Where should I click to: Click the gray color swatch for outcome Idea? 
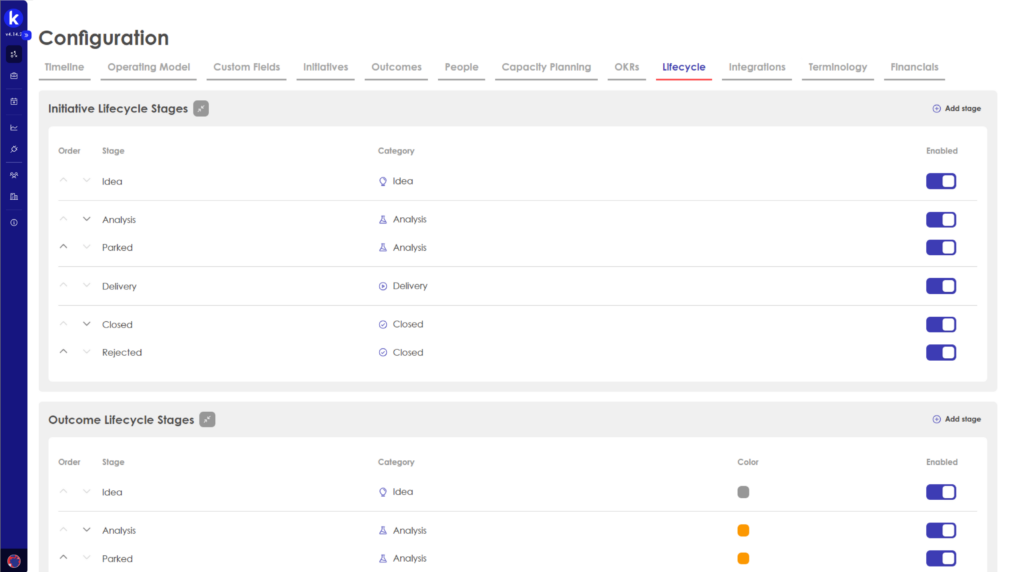(x=743, y=492)
